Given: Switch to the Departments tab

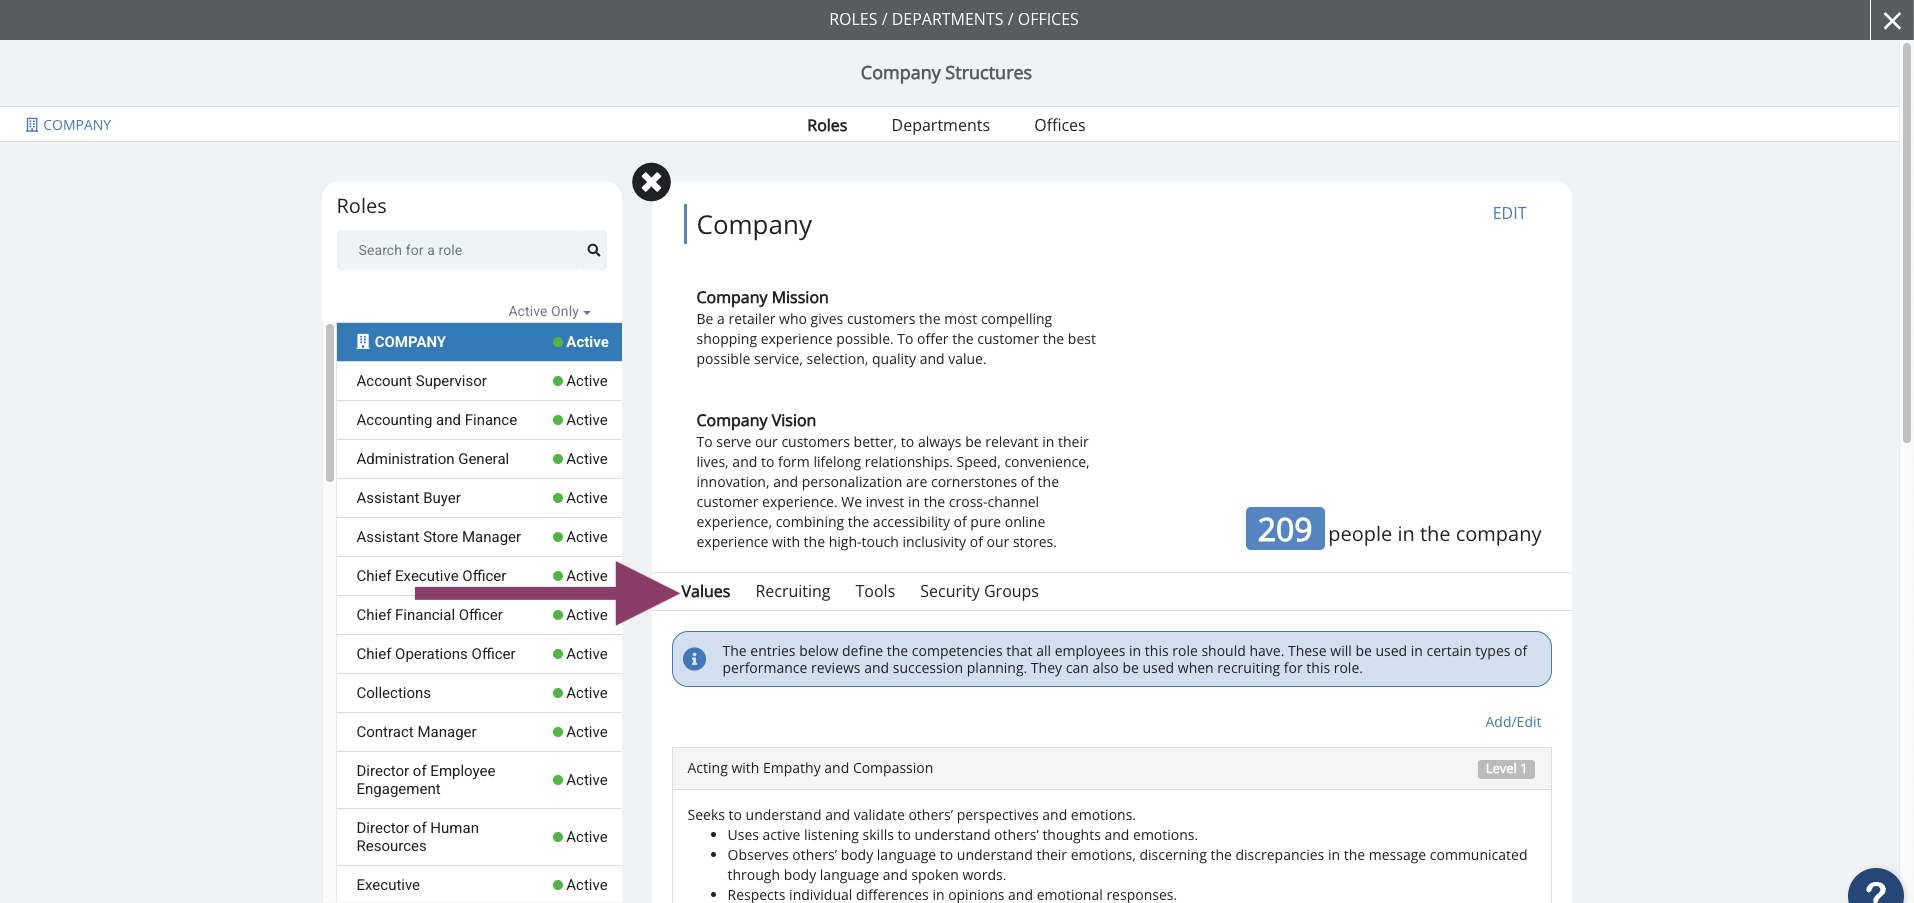Looking at the screenshot, I should click(x=940, y=125).
